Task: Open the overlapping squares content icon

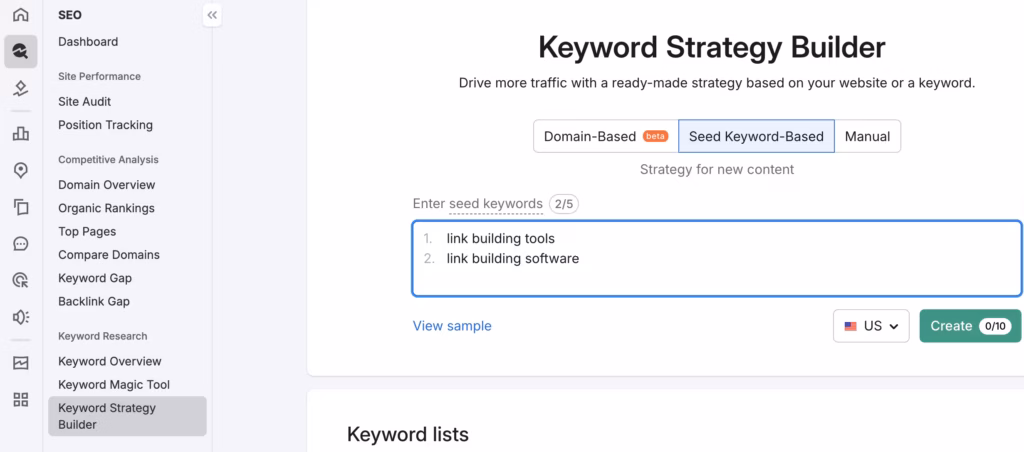Action: pyautogui.click(x=21, y=207)
